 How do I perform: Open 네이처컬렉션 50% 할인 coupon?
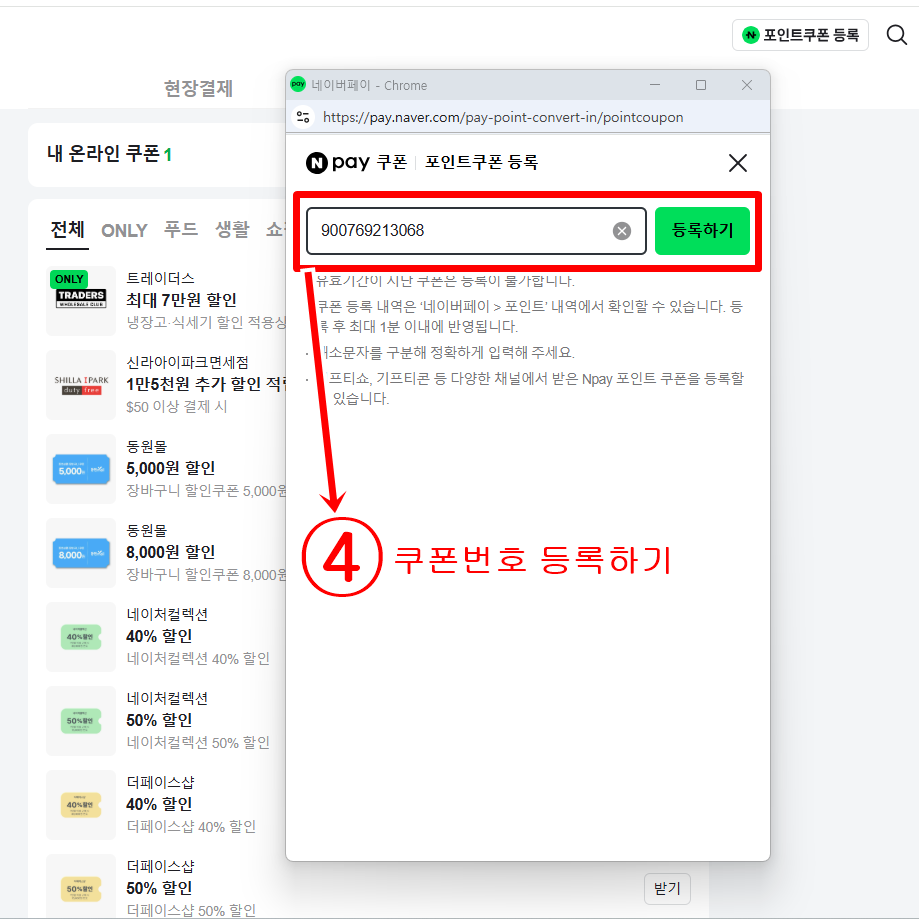point(159,720)
